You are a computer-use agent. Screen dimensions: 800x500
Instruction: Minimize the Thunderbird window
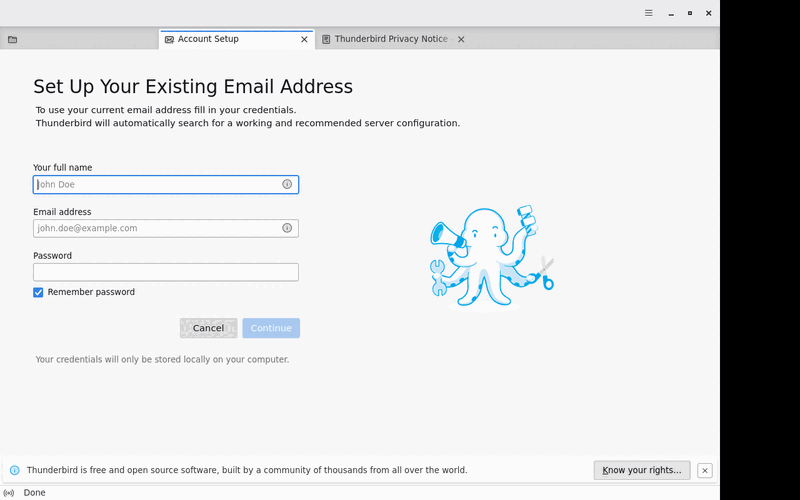(671, 13)
